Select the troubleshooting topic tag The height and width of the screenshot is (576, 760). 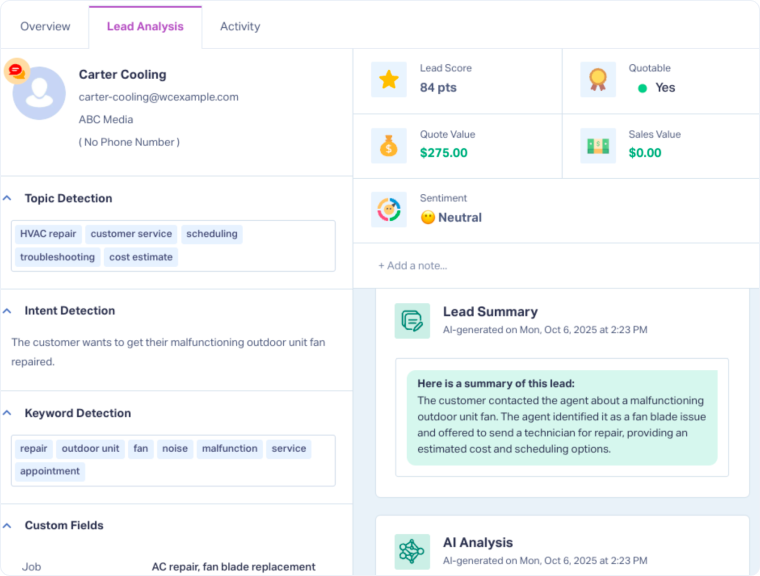click(57, 257)
